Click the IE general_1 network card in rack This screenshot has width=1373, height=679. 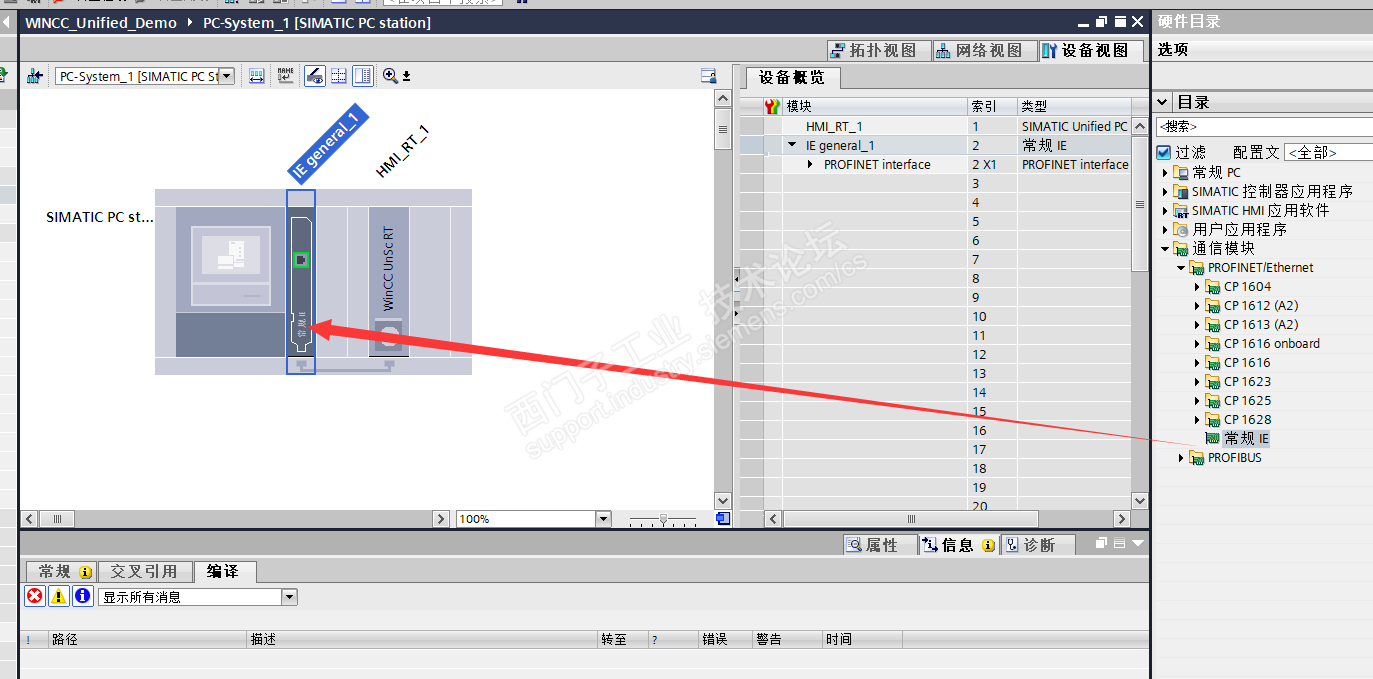click(301, 282)
